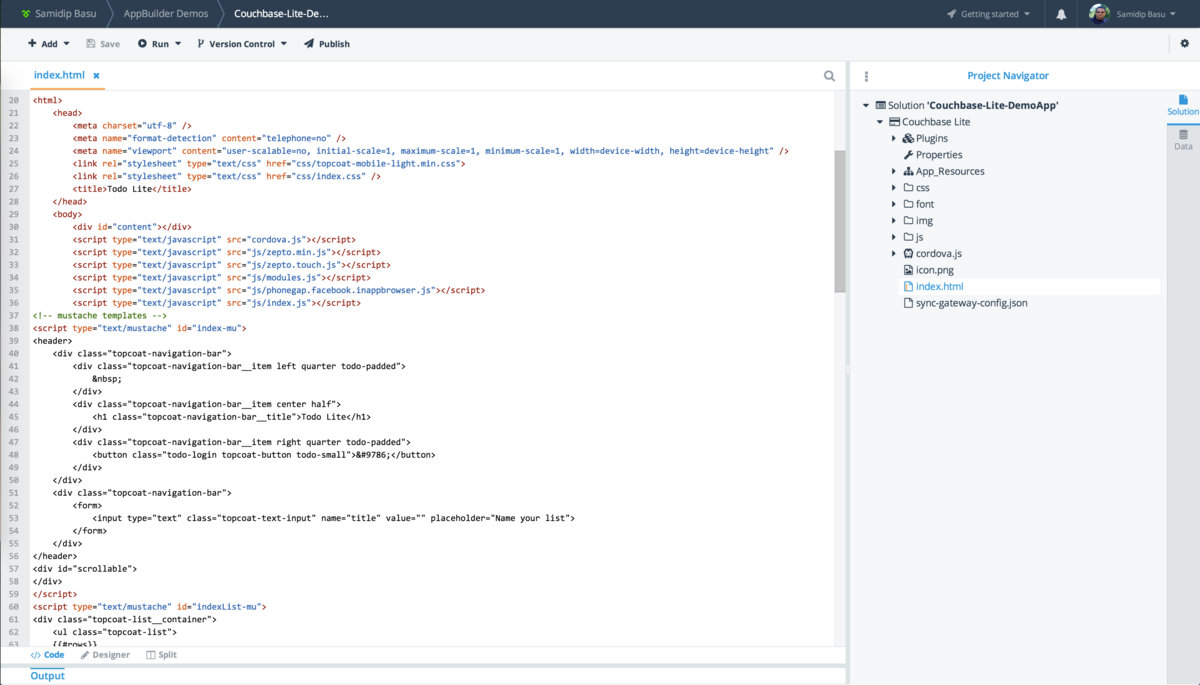
Task: Collapse the Solution tree node
Action: pos(866,105)
